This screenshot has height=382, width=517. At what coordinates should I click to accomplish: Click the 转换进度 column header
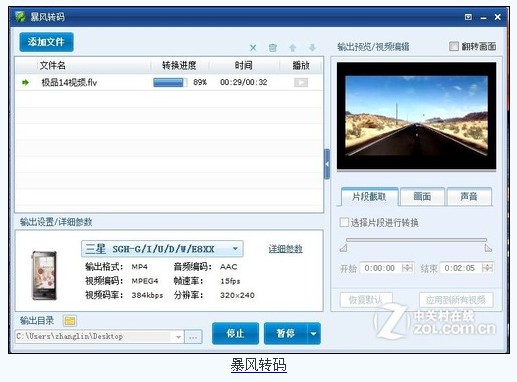(x=179, y=65)
